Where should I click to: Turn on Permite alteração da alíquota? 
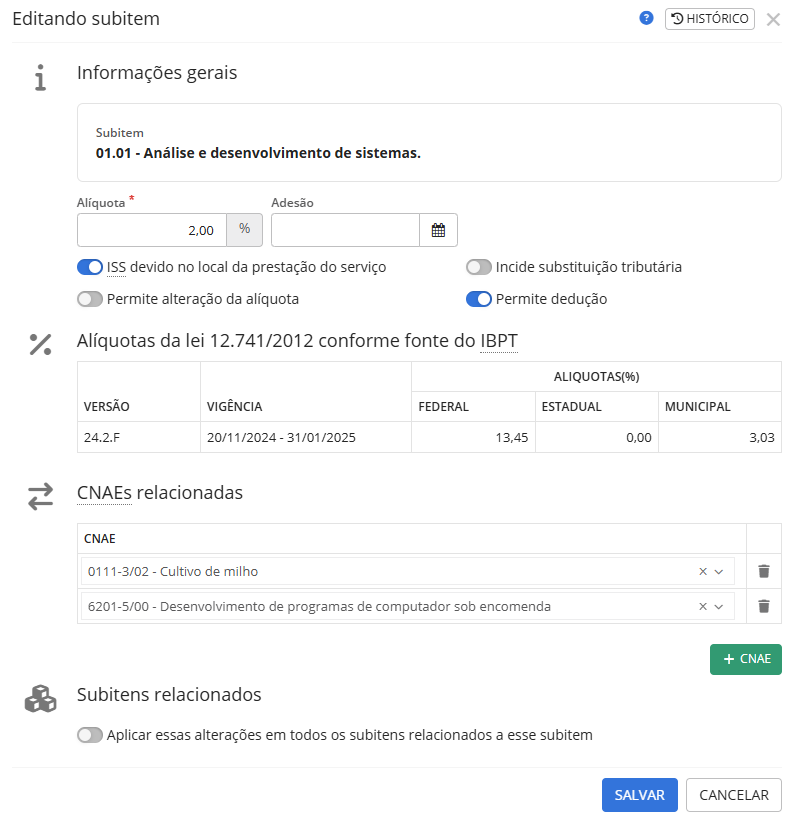tap(90, 299)
